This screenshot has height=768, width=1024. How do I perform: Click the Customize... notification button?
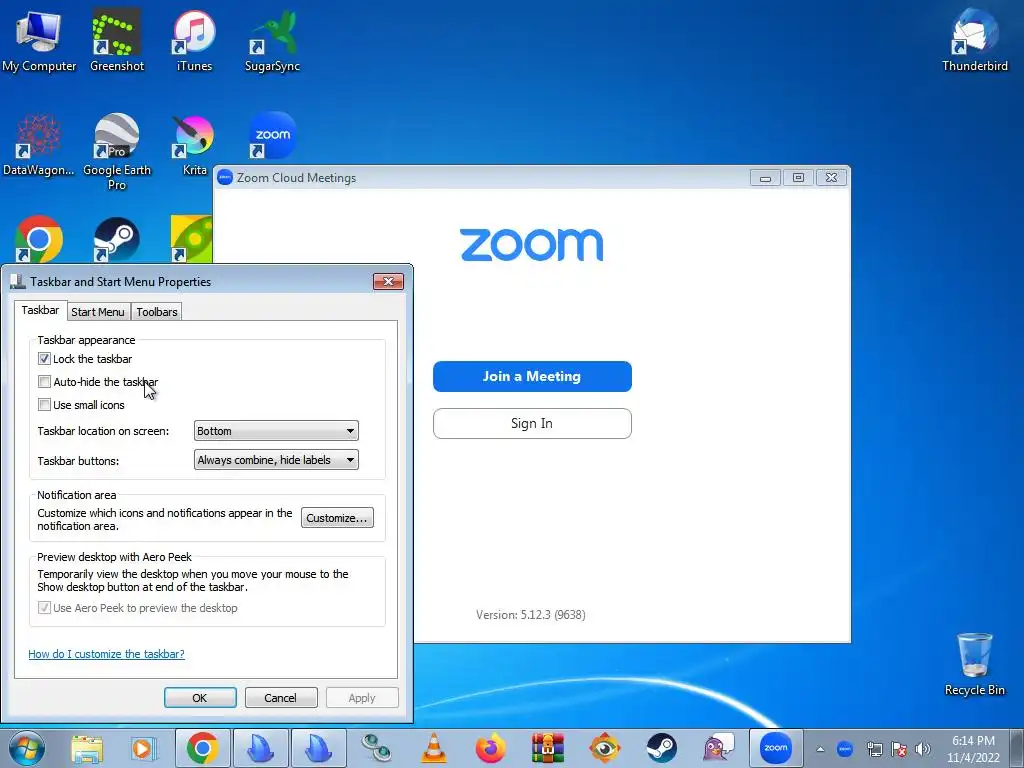pyautogui.click(x=337, y=518)
